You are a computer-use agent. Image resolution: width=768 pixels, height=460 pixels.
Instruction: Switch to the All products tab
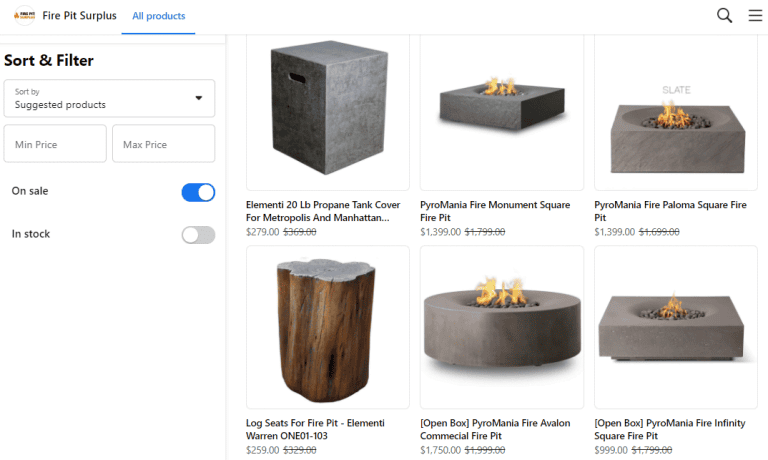pos(158,16)
